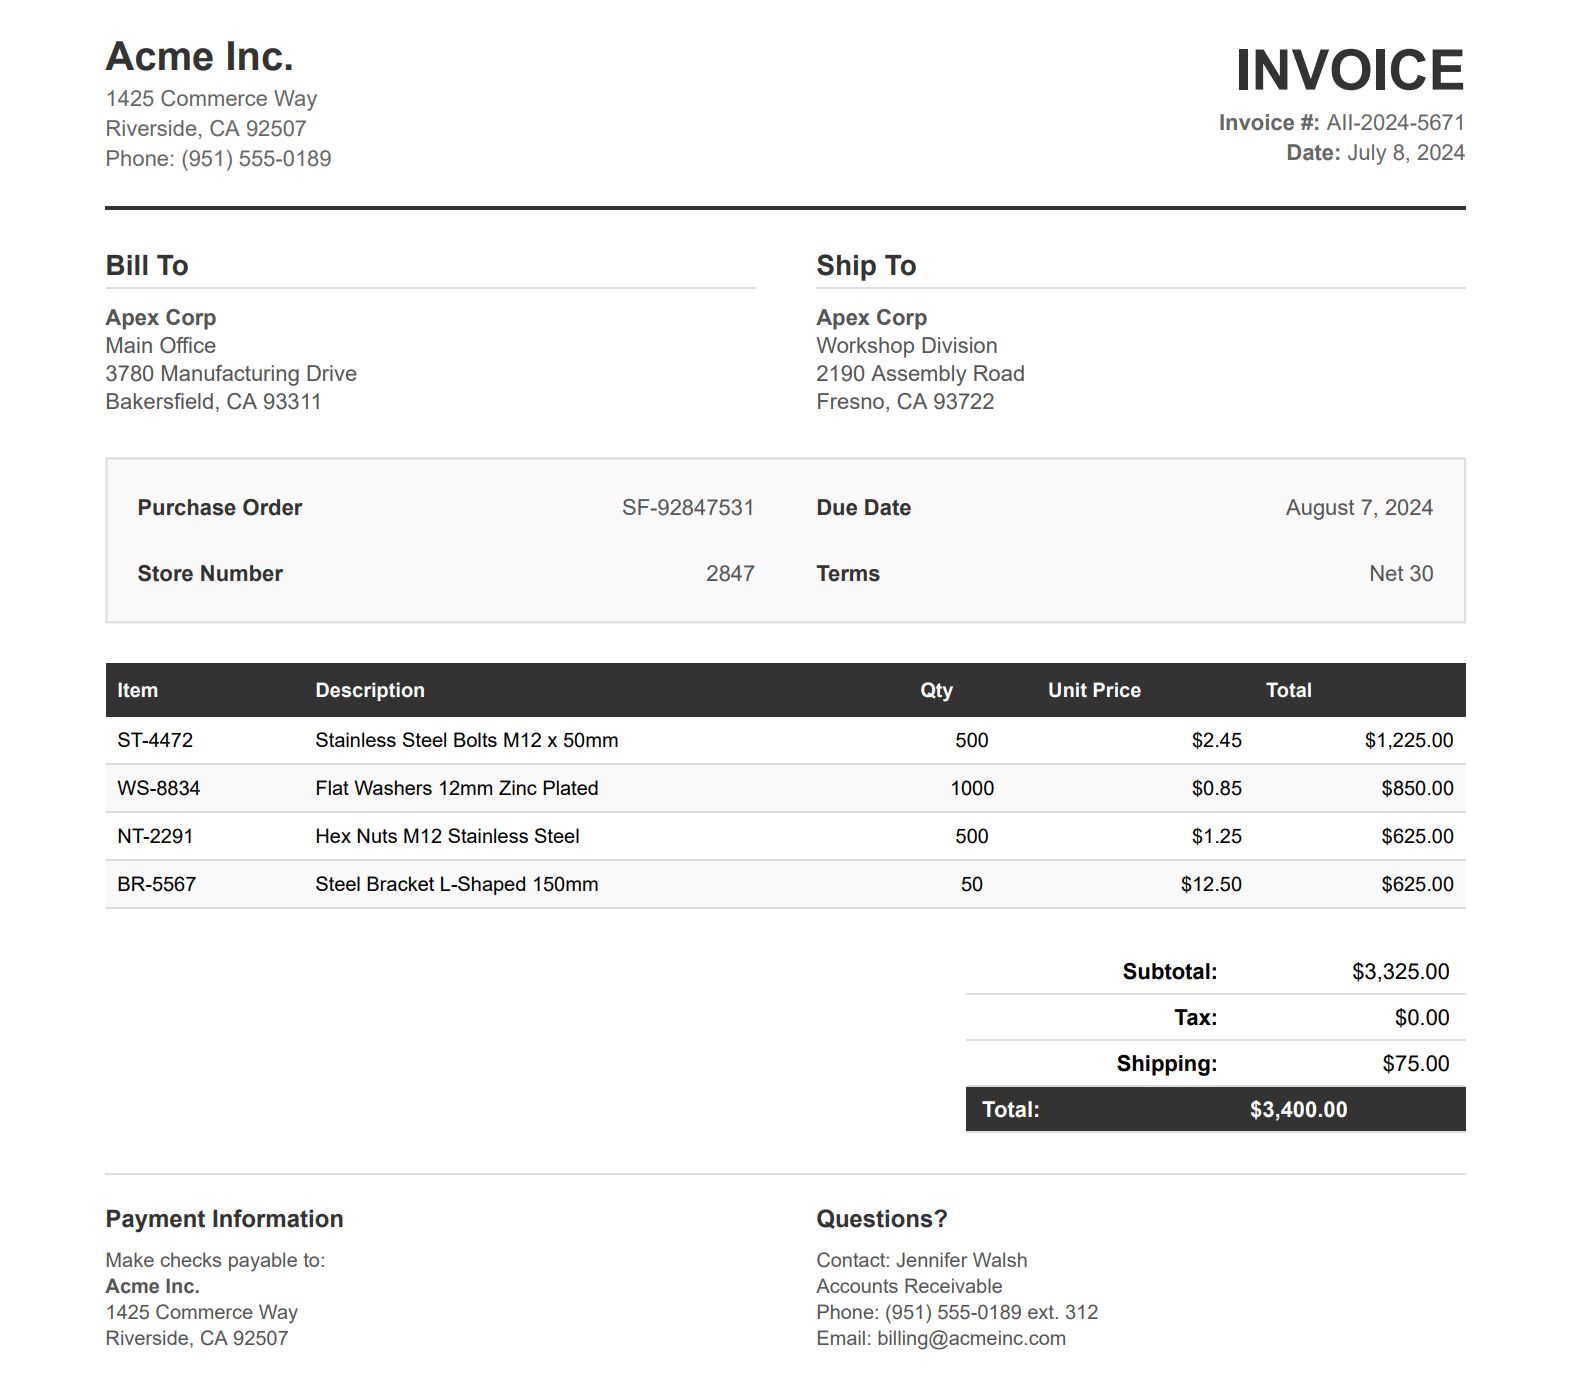Click the grand Total $3,400.00
The image size is (1572, 1374).
click(x=1298, y=1109)
